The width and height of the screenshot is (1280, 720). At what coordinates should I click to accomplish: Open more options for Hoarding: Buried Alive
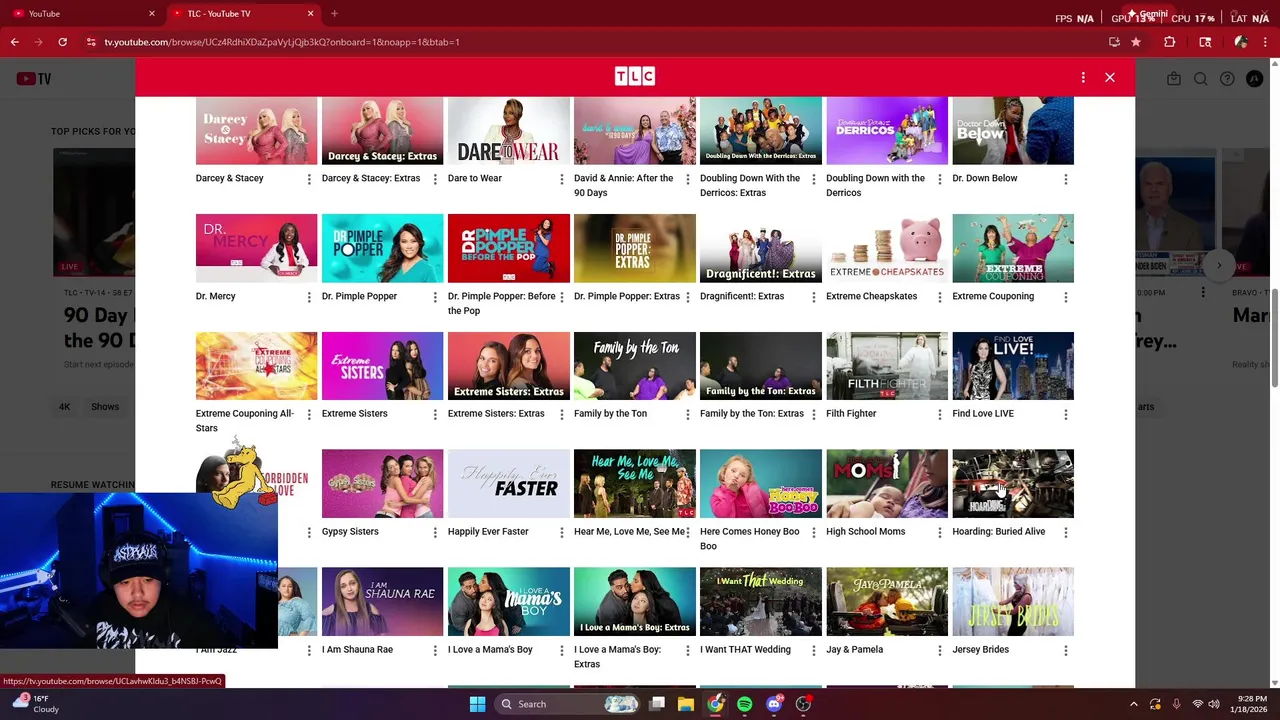tap(1065, 532)
